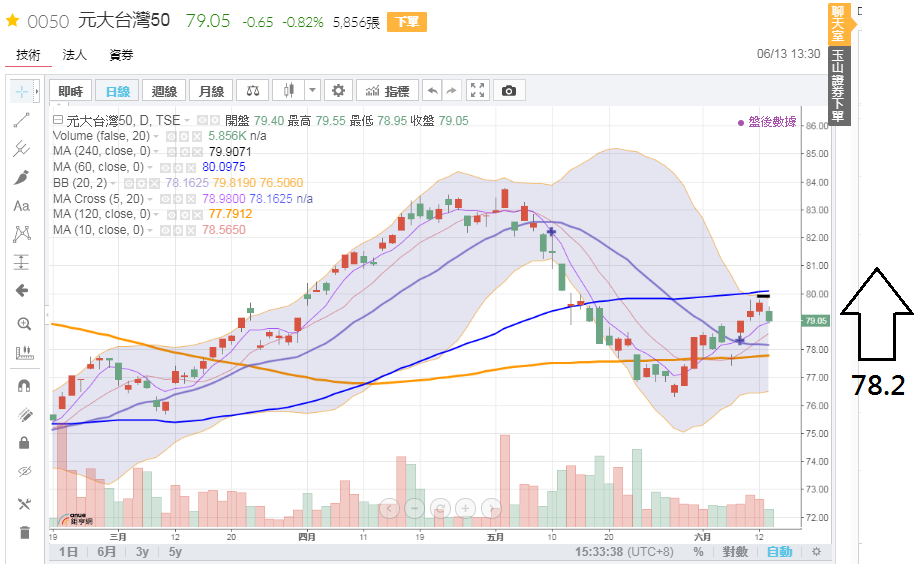Lock all drawing tools
The width and height of the screenshot is (920, 580).
point(24,443)
